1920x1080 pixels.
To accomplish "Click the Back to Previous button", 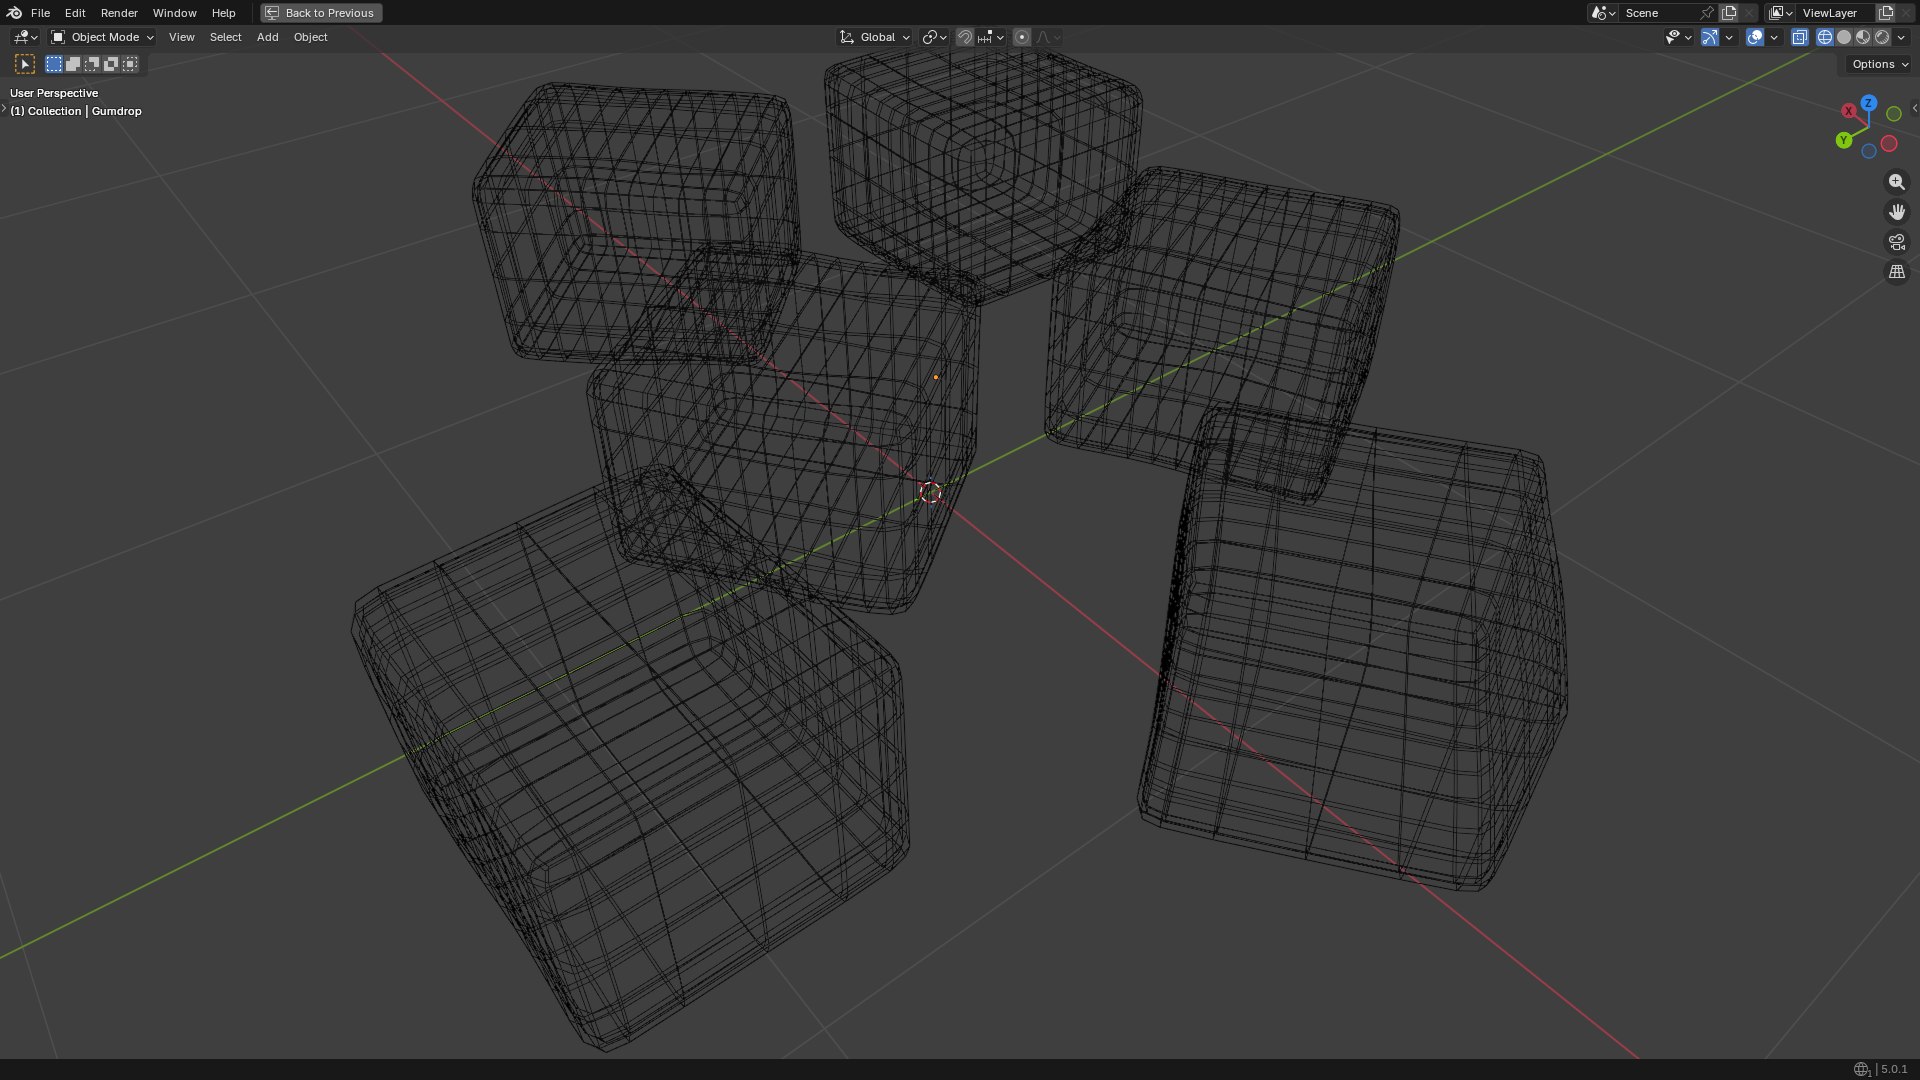I will [x=321, y=13].
